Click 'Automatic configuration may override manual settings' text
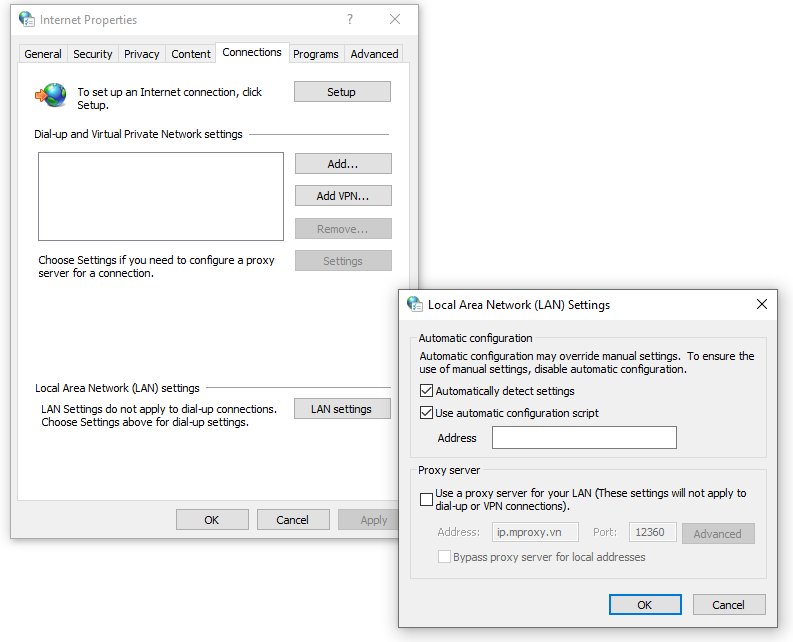Screen dimensions: 793x642 pyautogui.click(x=587, y=362)
